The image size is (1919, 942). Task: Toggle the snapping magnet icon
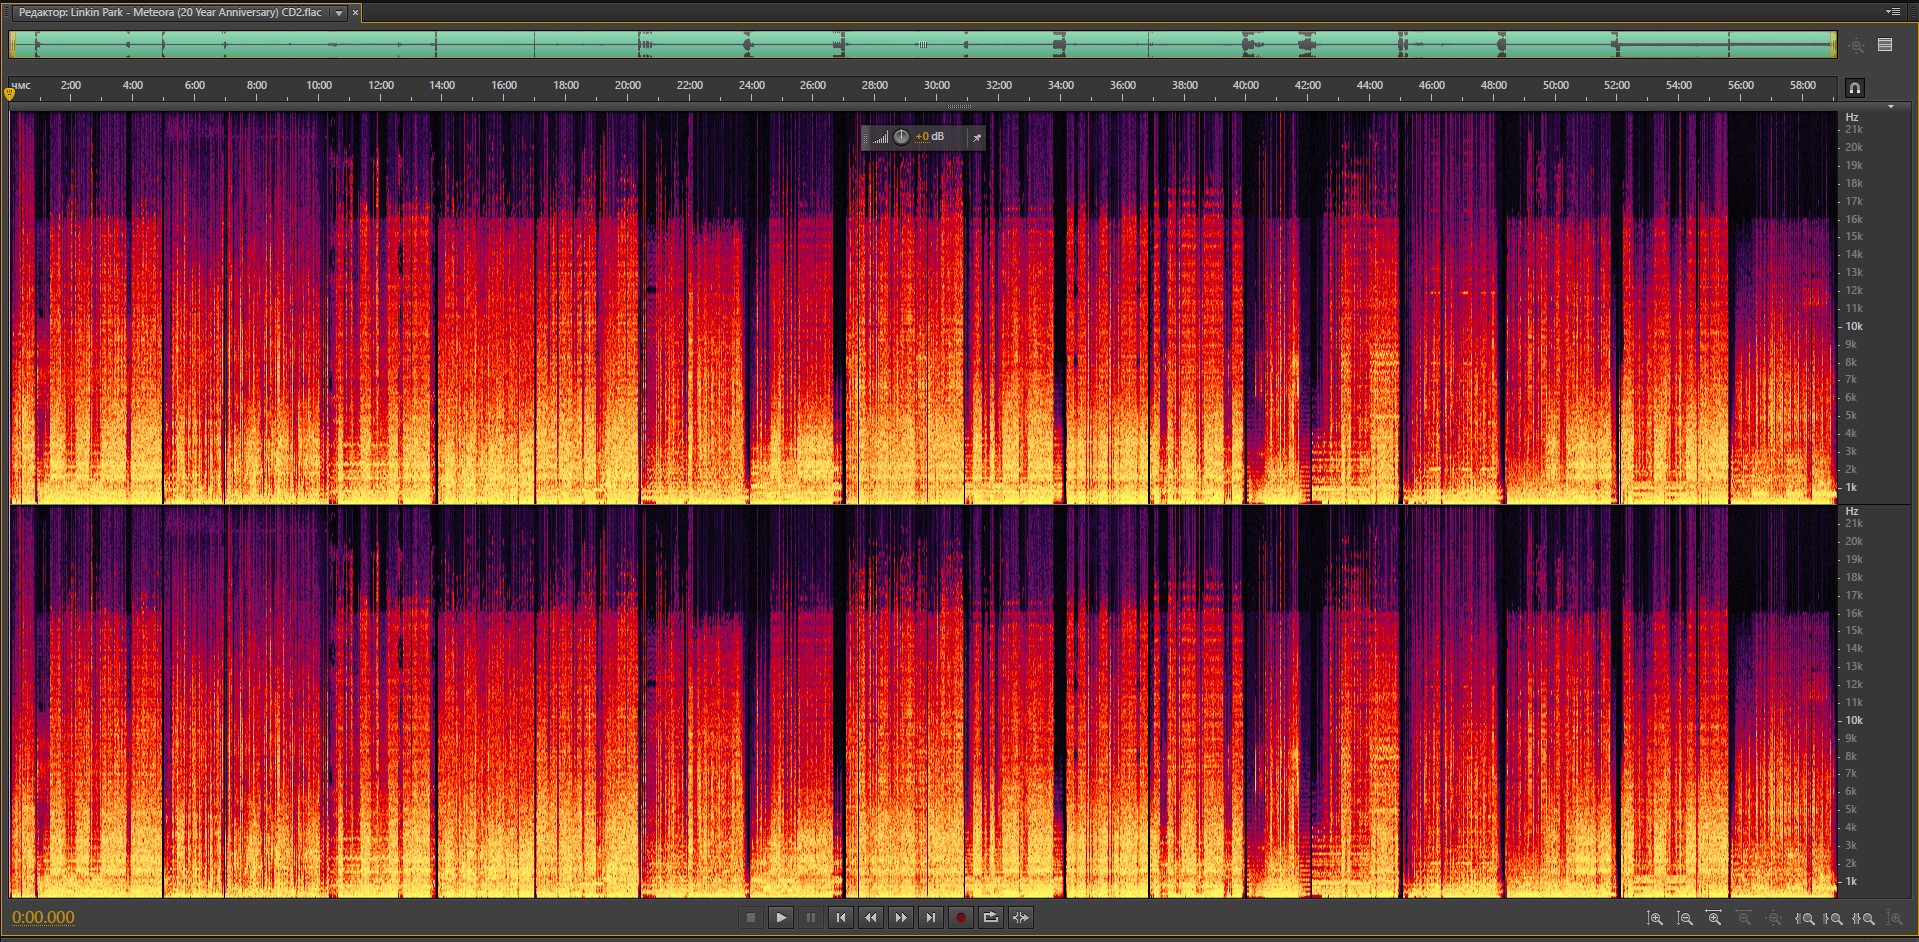[1854, 88]
